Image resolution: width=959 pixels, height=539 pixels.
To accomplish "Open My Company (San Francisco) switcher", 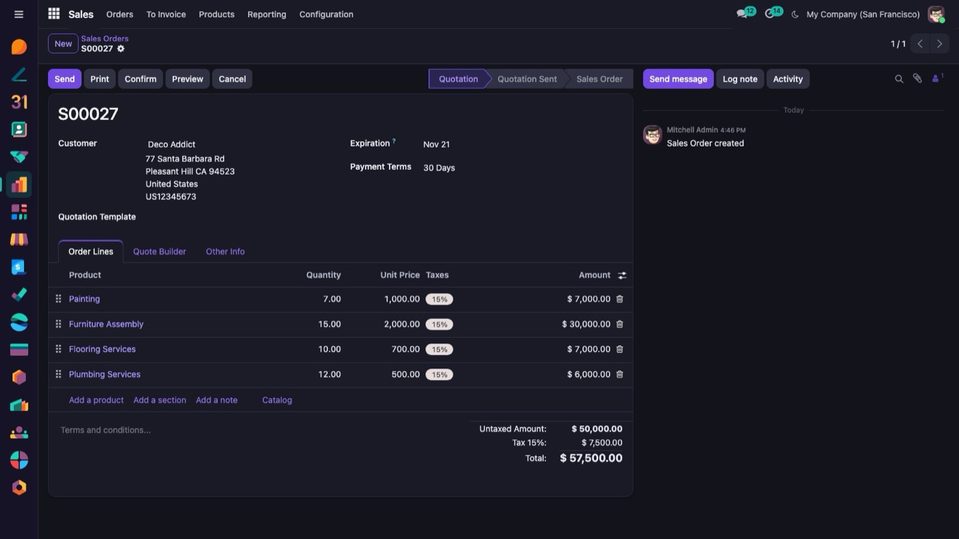I will 862,14.
